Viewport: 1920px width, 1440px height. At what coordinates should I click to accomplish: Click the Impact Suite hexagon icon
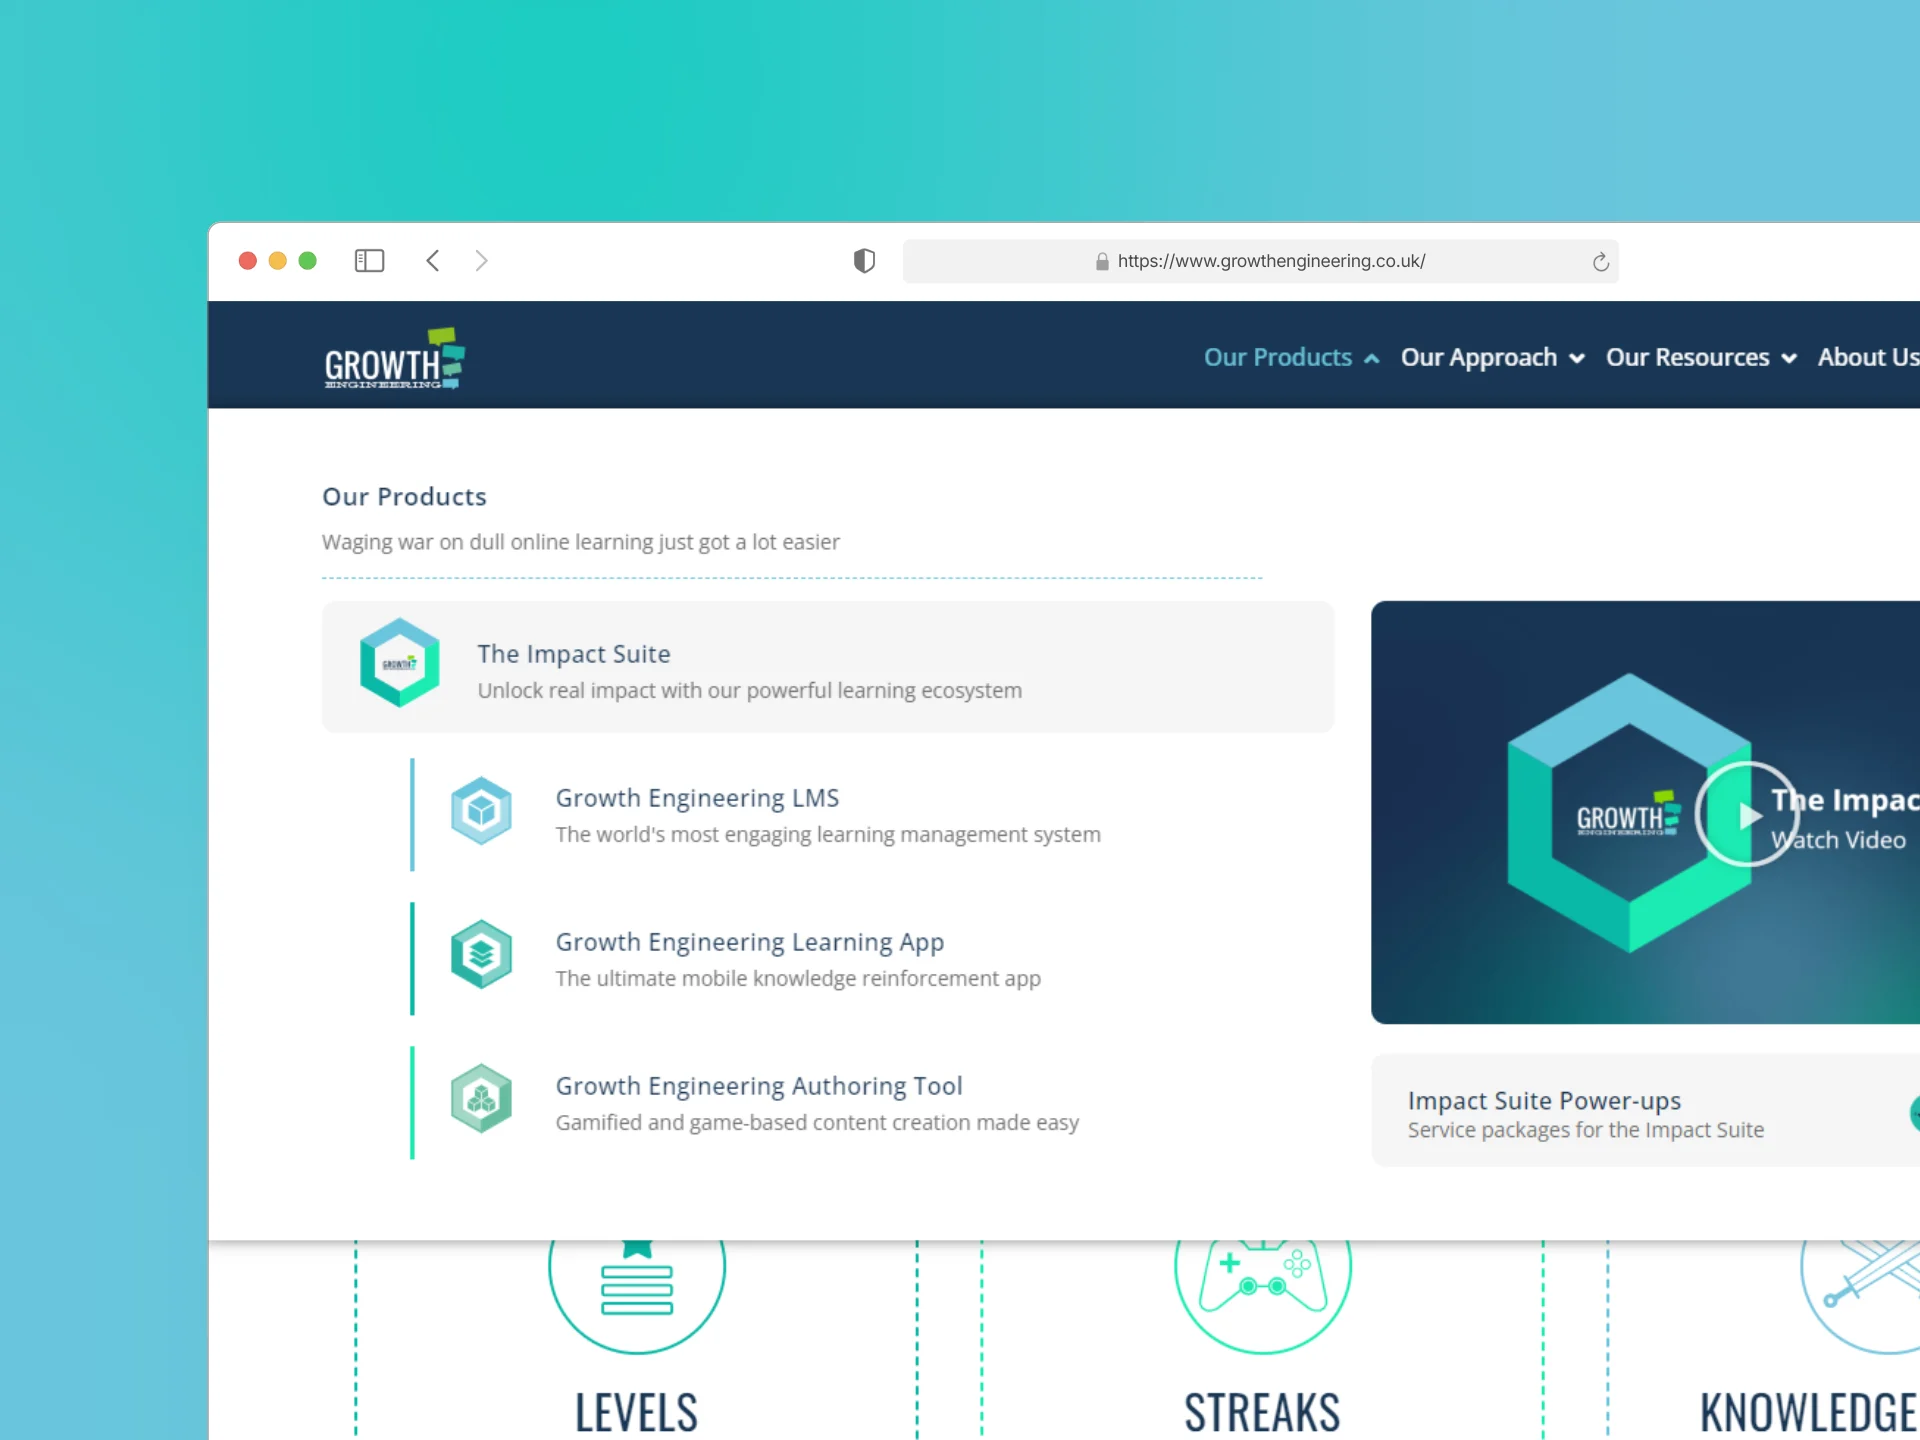[399, 663]
